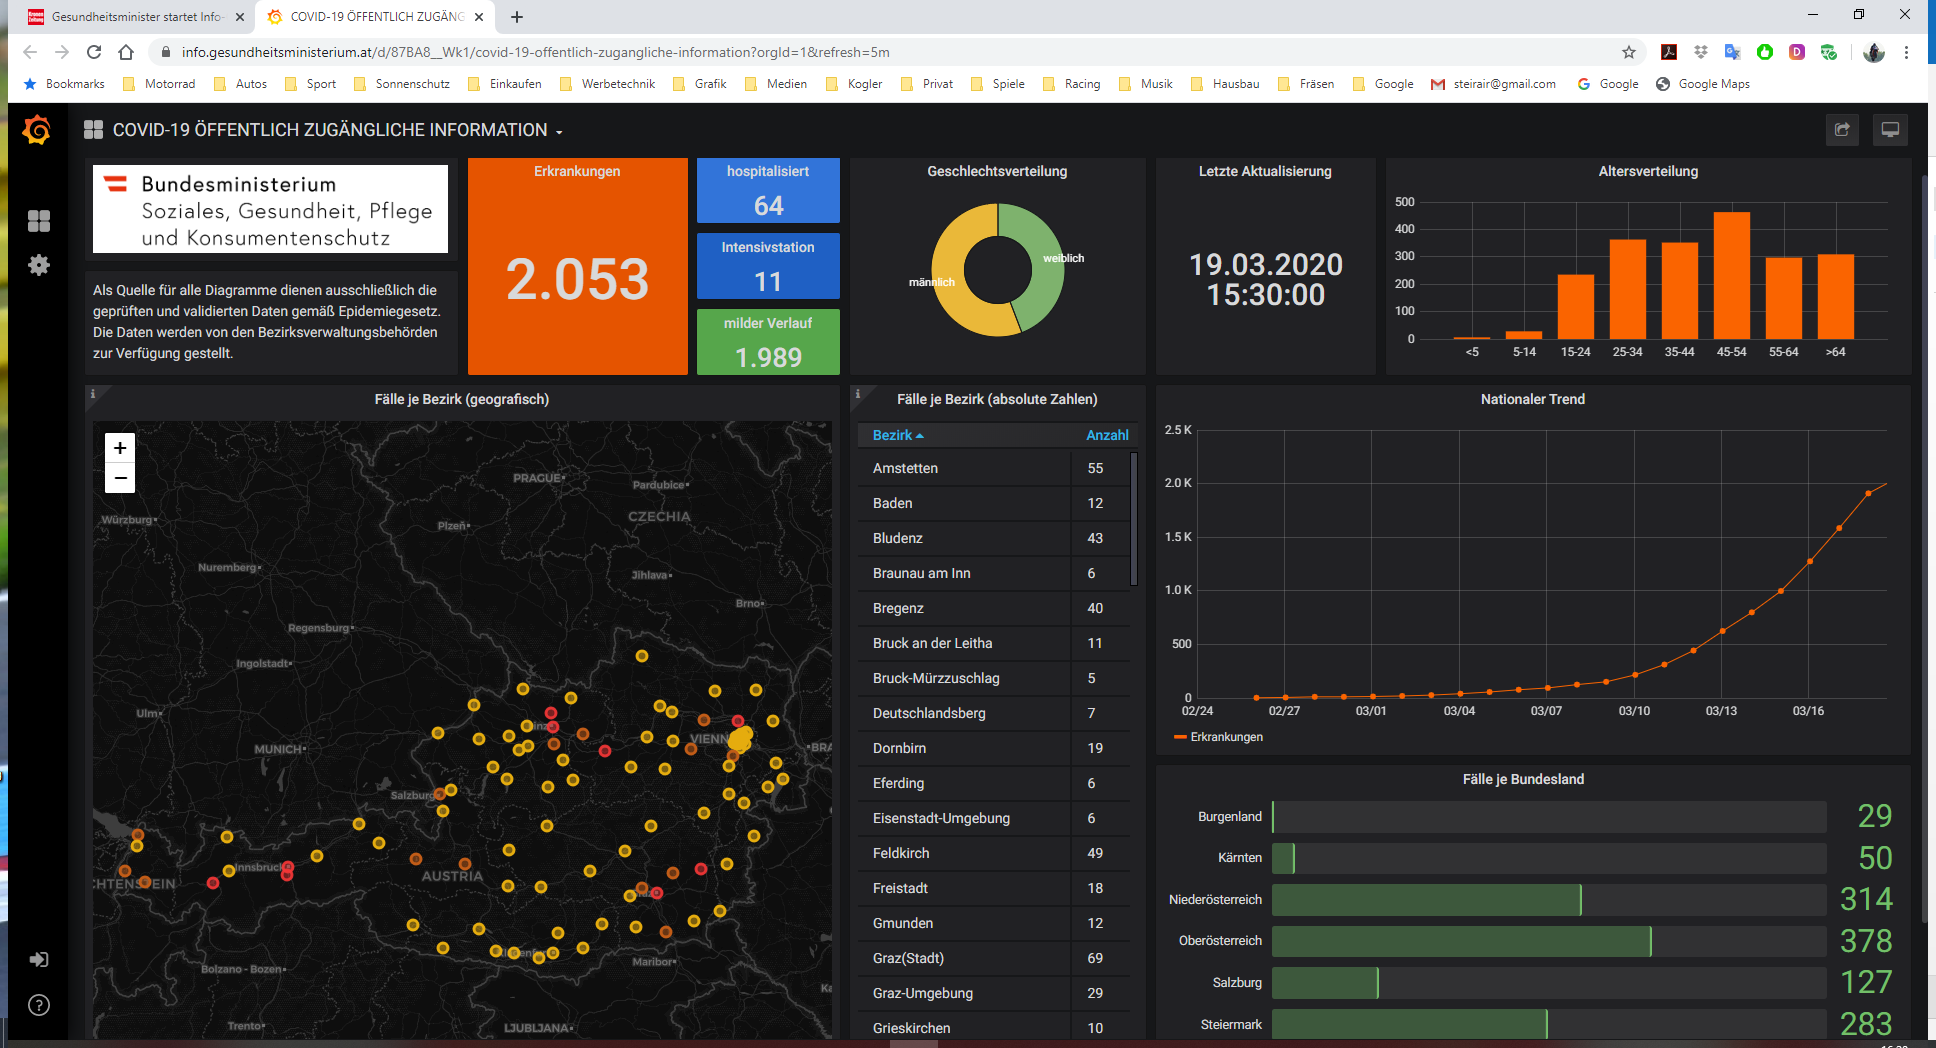Open the browser home page
The width and height of the screenshot is (1936, 1048).
coord(126,52)
